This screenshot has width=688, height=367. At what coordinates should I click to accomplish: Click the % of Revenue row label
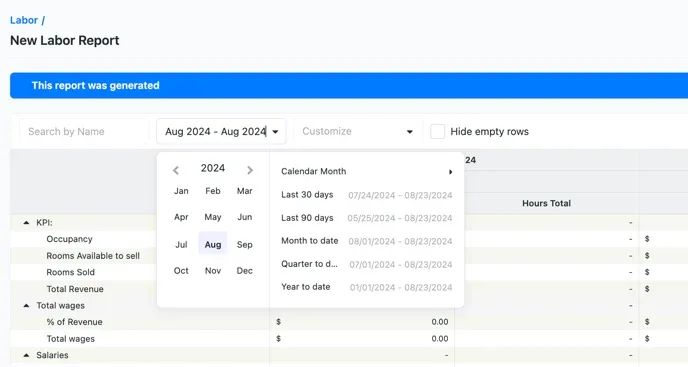pos(75,322)
